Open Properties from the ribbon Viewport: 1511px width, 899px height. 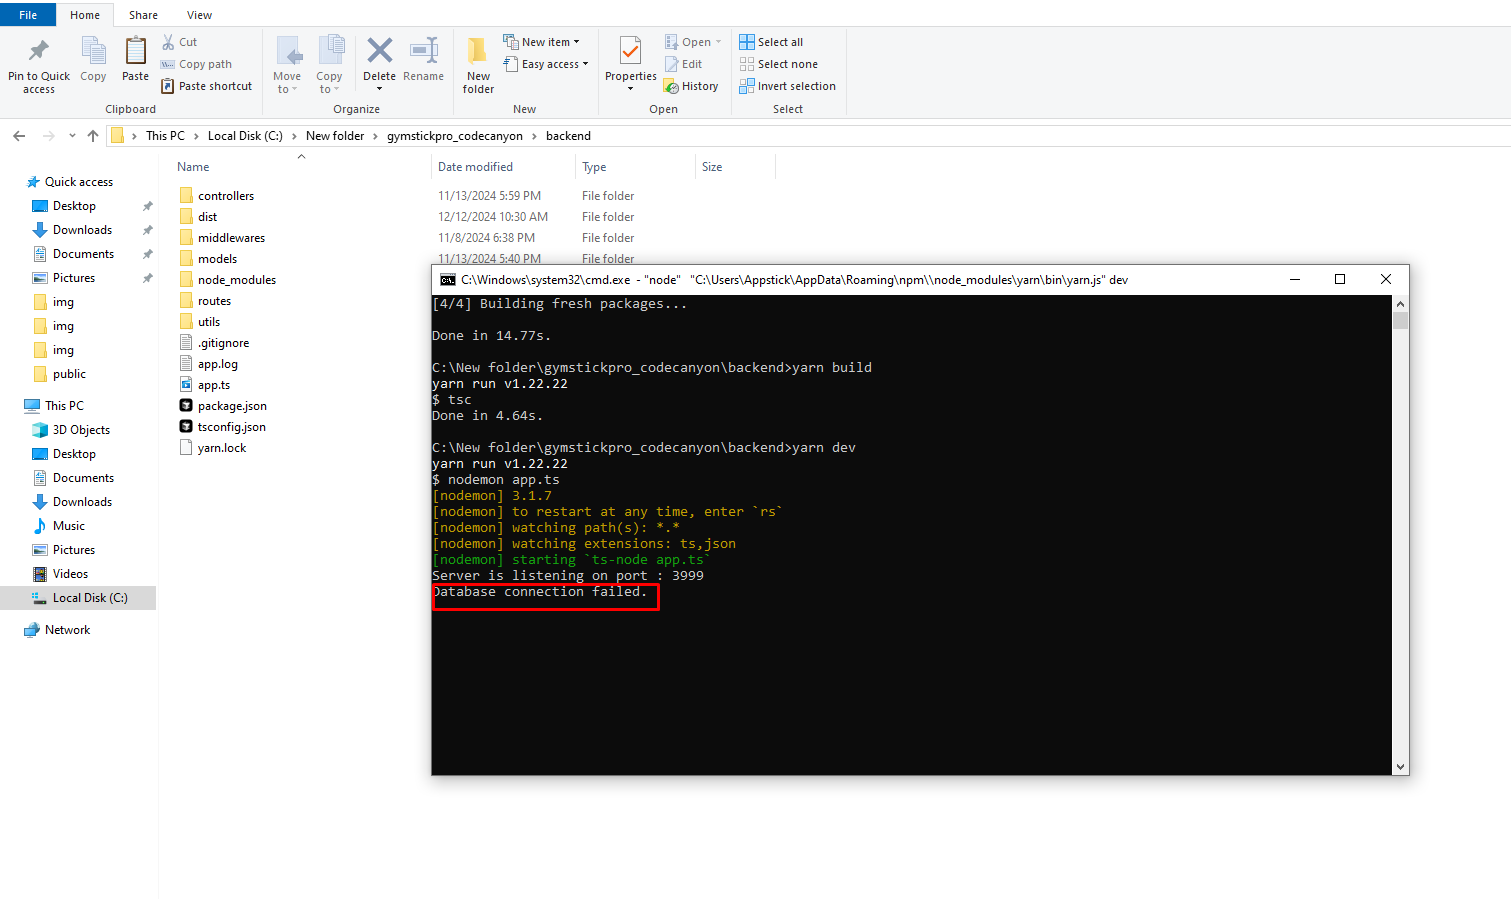[630, 52]
